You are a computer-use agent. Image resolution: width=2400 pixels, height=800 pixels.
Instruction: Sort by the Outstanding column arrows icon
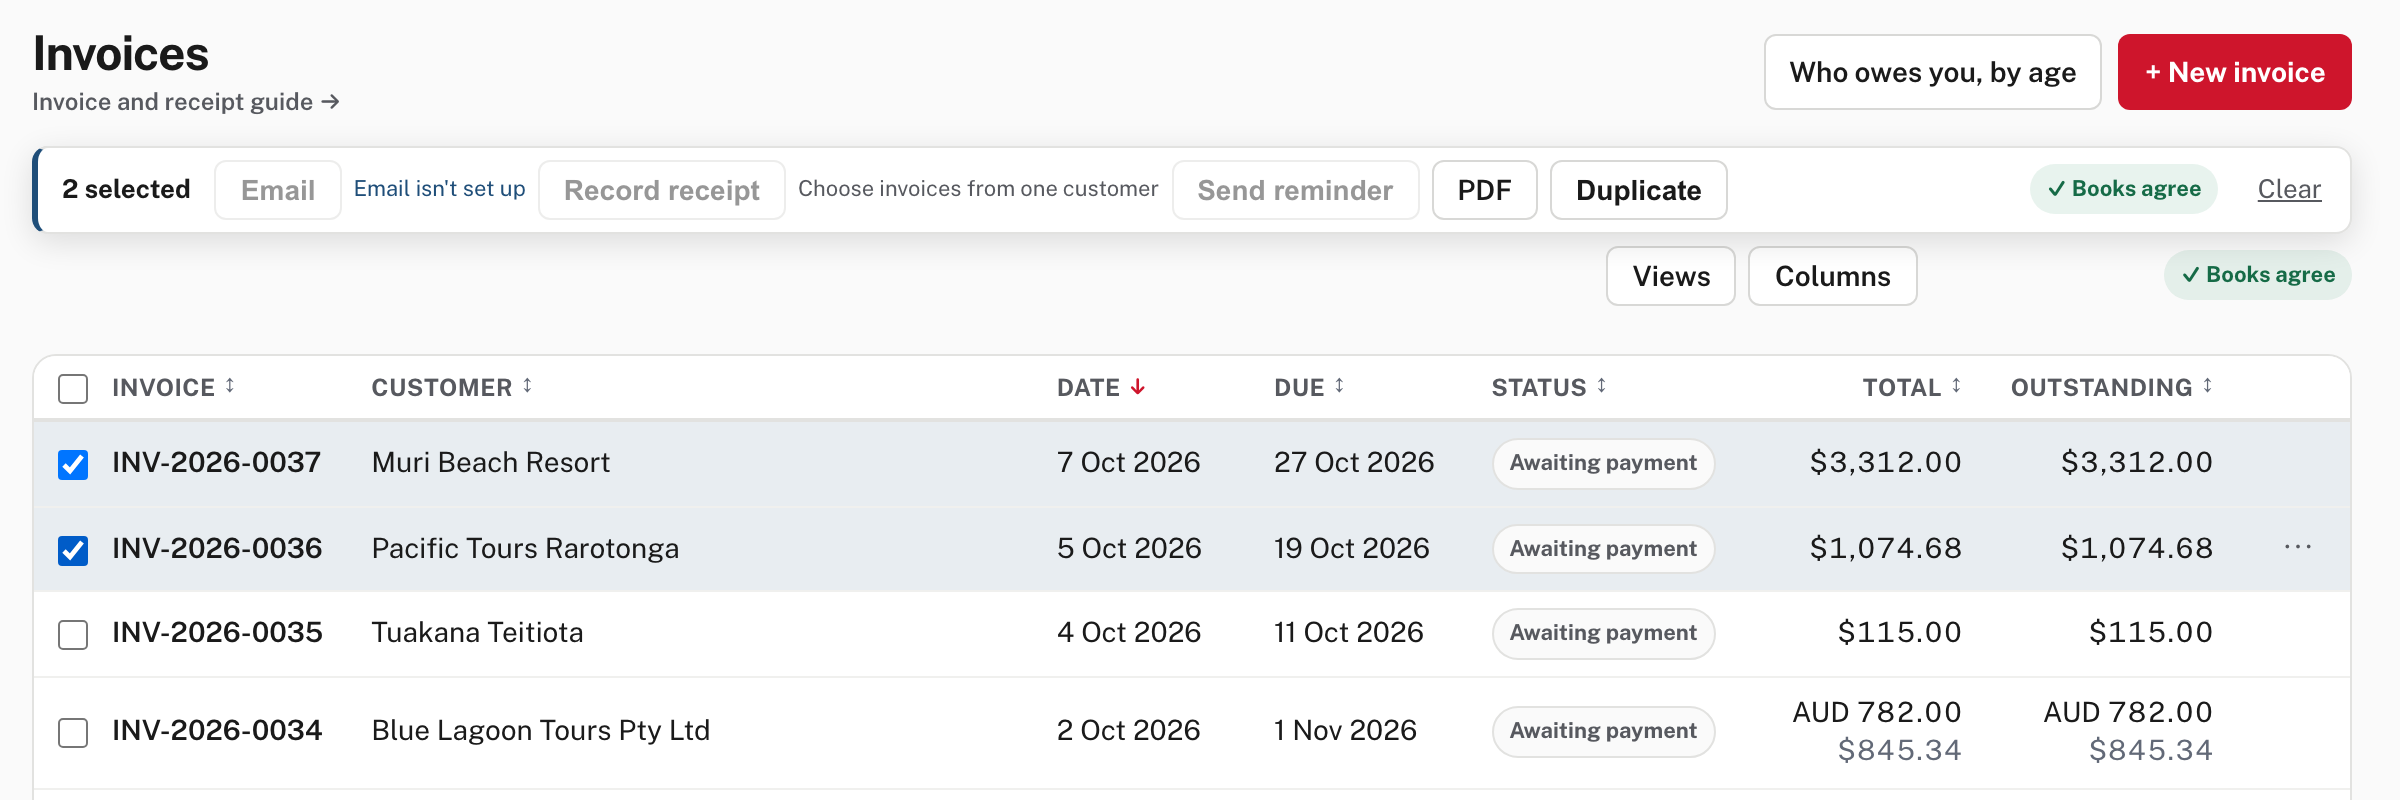coord(2207,386)
